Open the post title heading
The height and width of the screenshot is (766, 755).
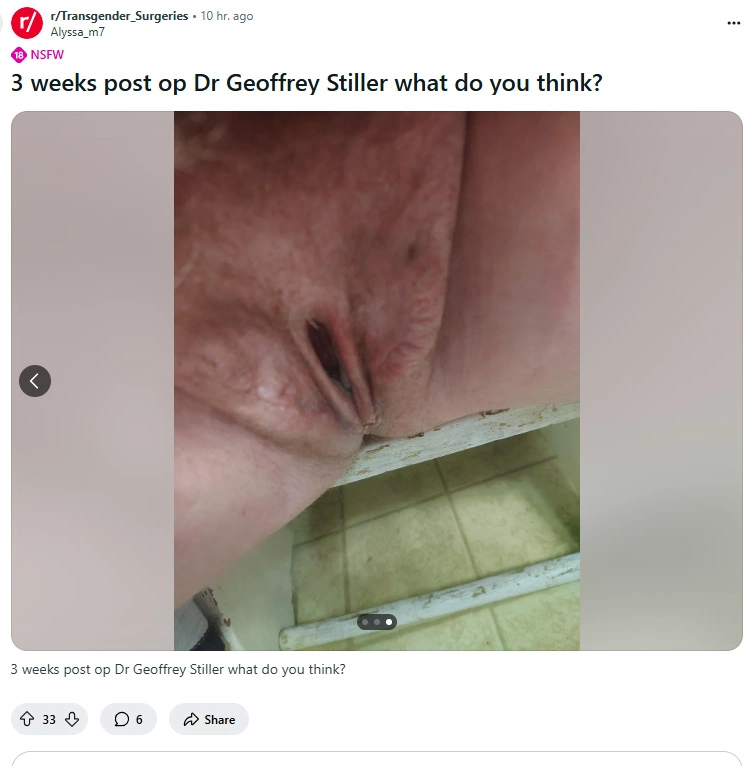pyautogui.click(x=306, y=83)
